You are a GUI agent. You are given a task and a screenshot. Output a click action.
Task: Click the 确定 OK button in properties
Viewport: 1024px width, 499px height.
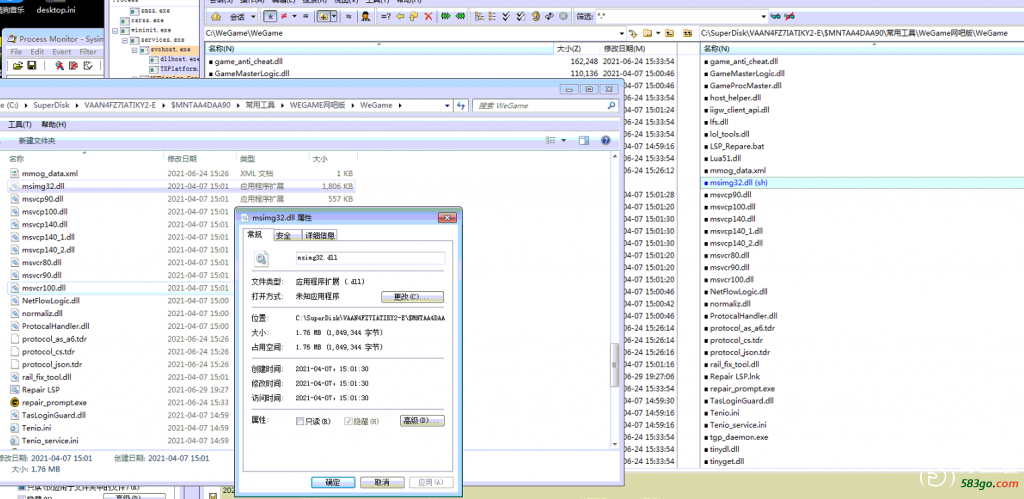(333, 482)
